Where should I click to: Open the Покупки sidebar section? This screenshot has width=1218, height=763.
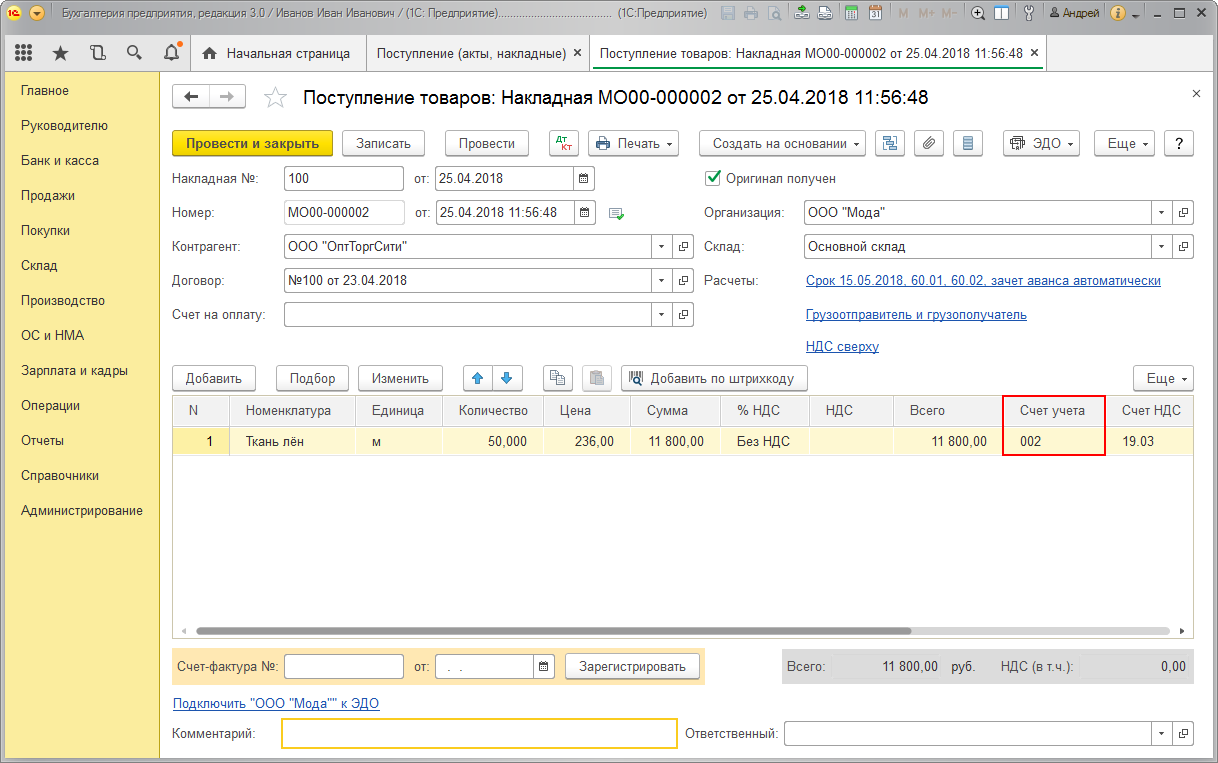[x=46, y=230]
